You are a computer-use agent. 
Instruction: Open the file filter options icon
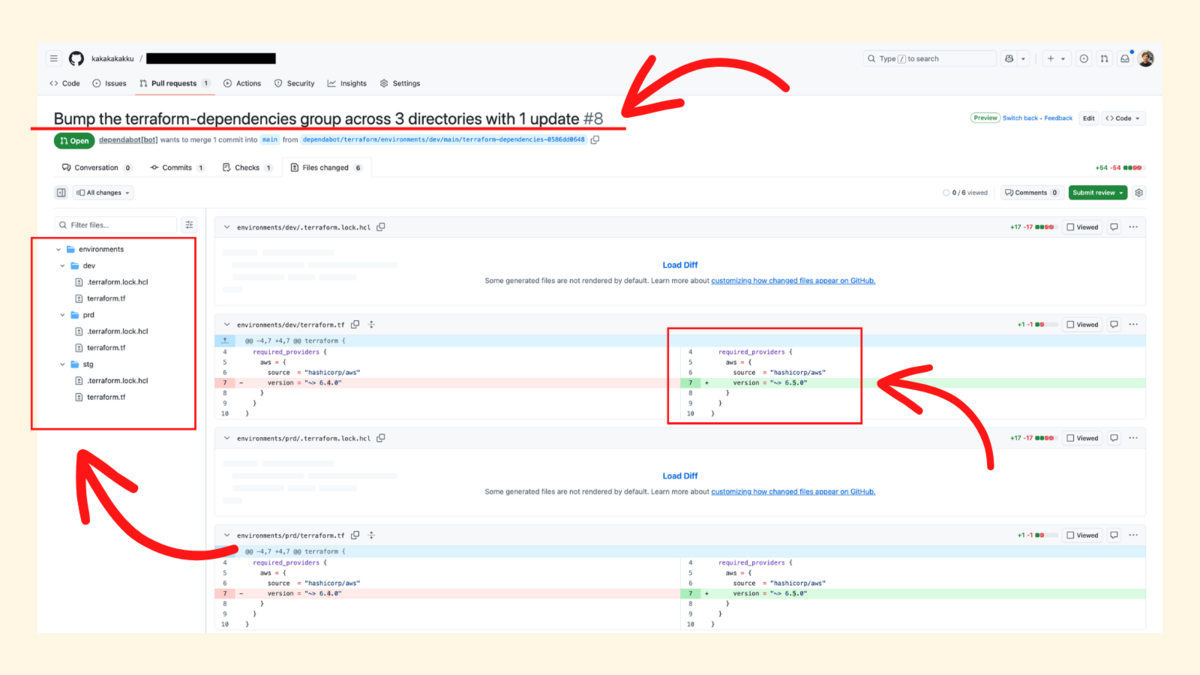(x=189, y=225)
